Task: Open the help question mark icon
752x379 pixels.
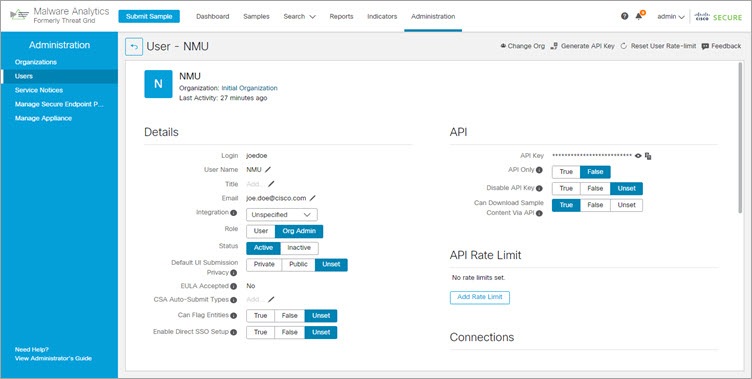Action: click(624, 16)
